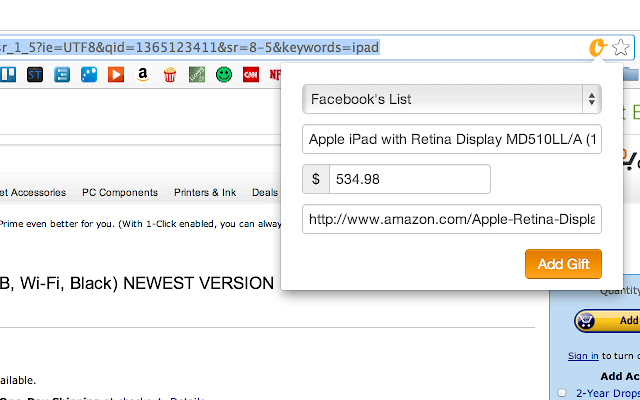Open the CNN bookmark icon
This screenshot has width=640, height=400.
click(x=251, y=75)
